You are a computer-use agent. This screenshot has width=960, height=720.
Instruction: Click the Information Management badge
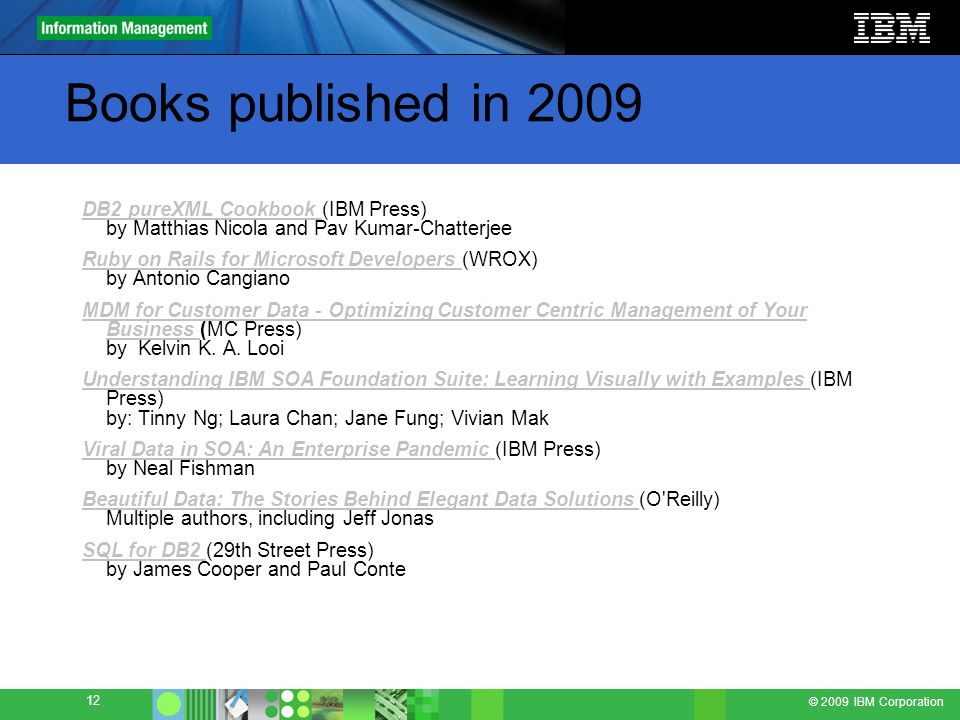(x=124, y=28)
